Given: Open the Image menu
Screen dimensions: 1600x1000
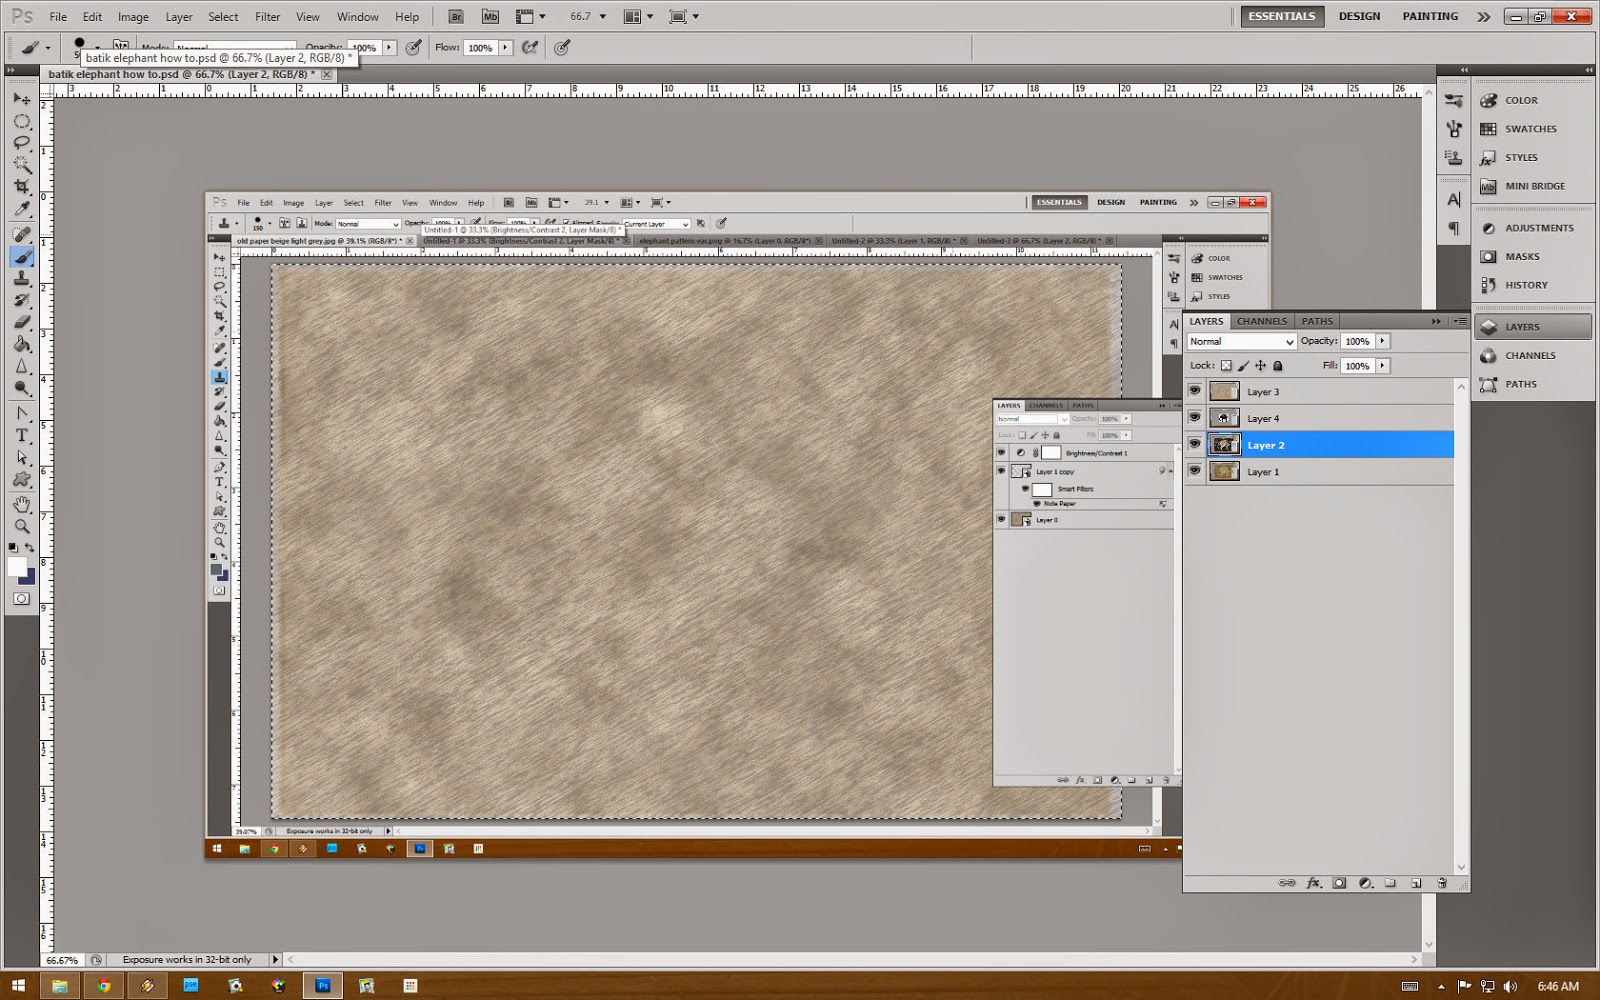Looking at the screenshot, I should (x=133, y=17).
